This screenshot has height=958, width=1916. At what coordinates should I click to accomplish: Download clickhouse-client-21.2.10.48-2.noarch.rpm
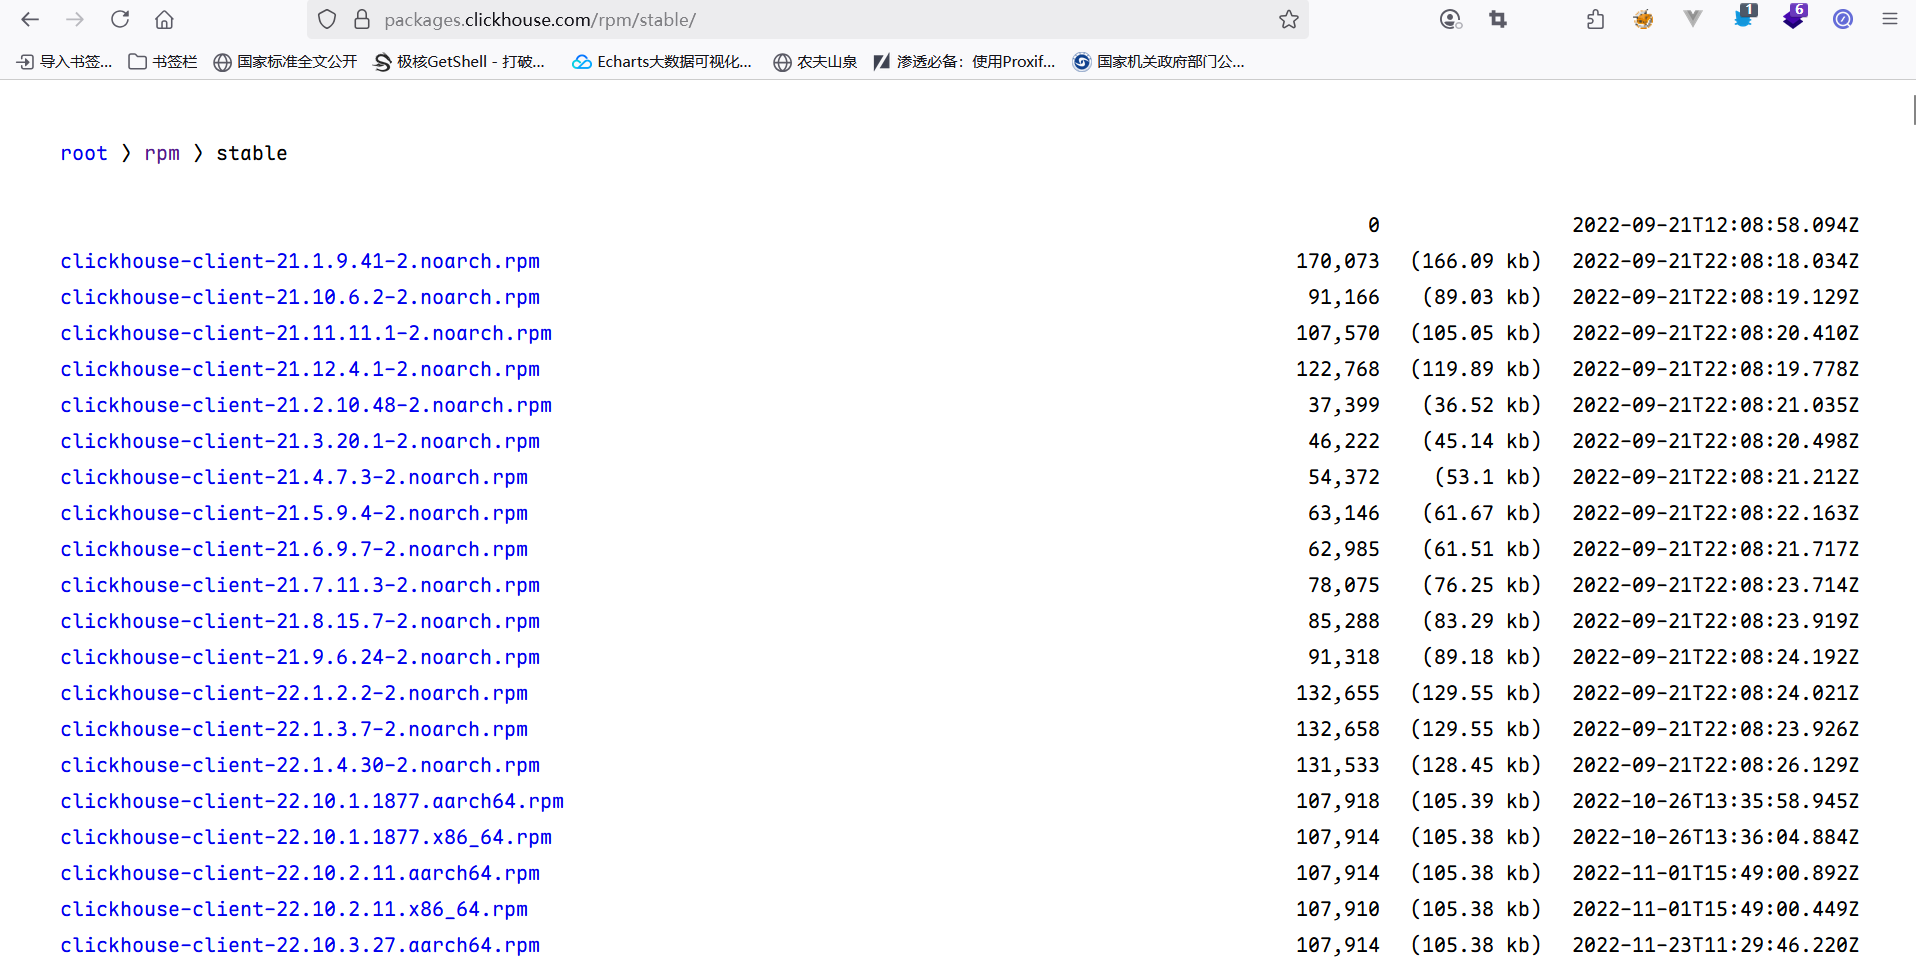click(306, 405)
